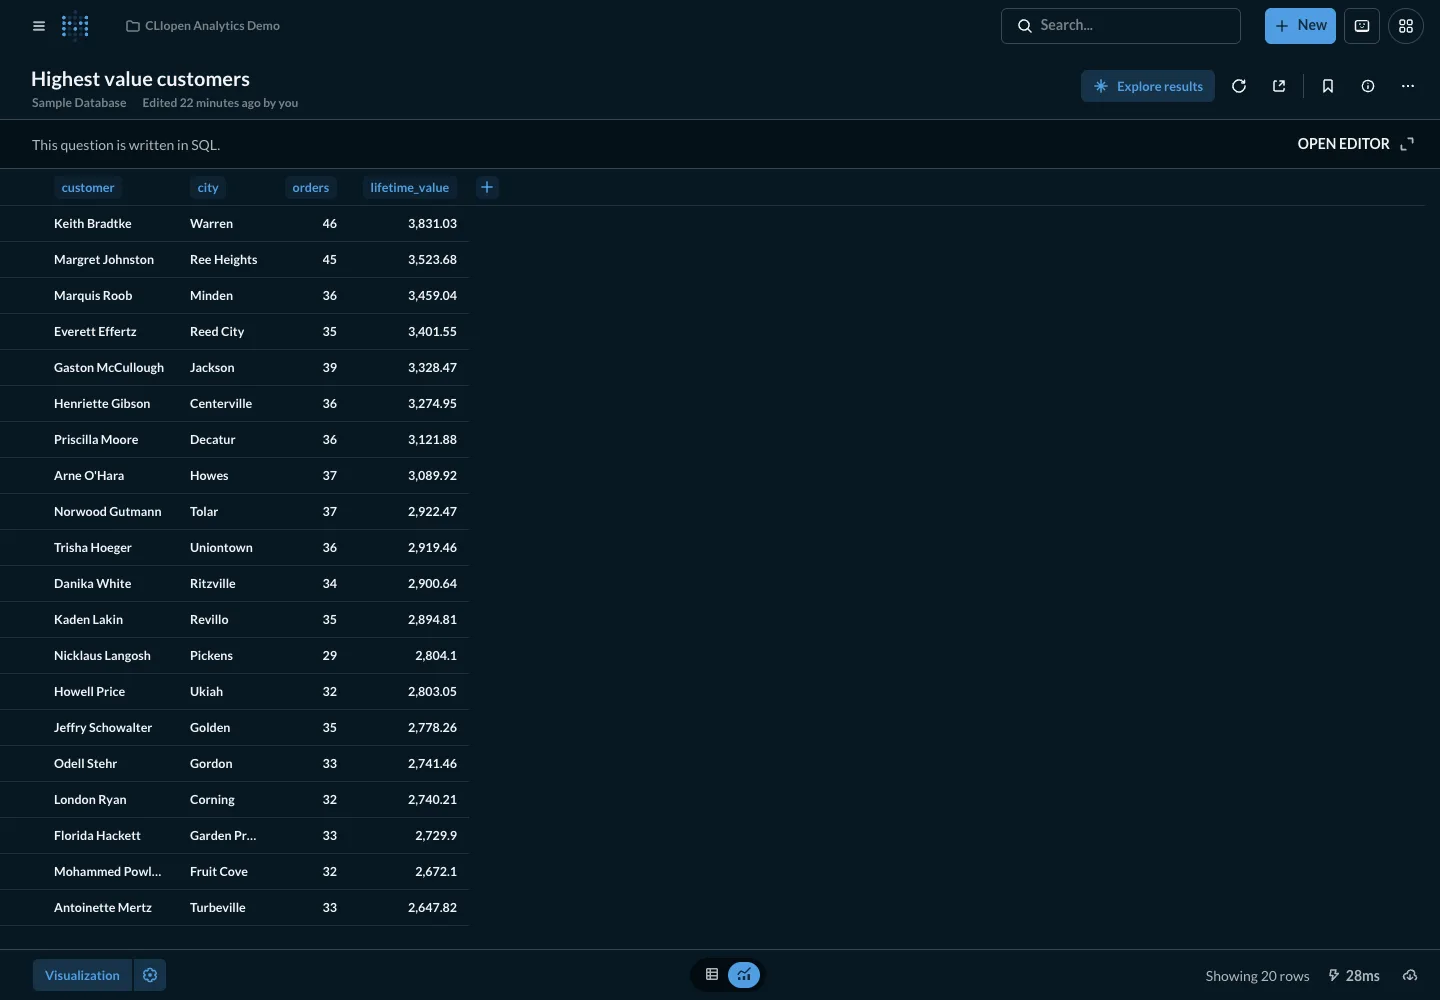Click the Turbeville city cell
The width and height of the screenshot is (1440, 1000).
[218, 908]
